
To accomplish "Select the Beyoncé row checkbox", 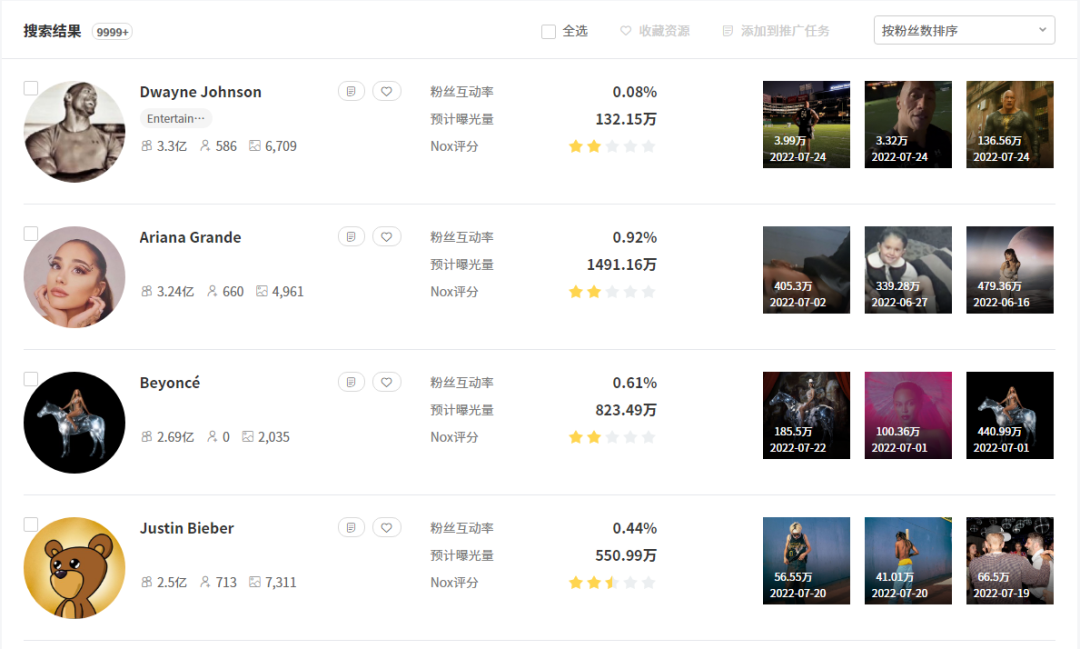I will pos(31,379).
